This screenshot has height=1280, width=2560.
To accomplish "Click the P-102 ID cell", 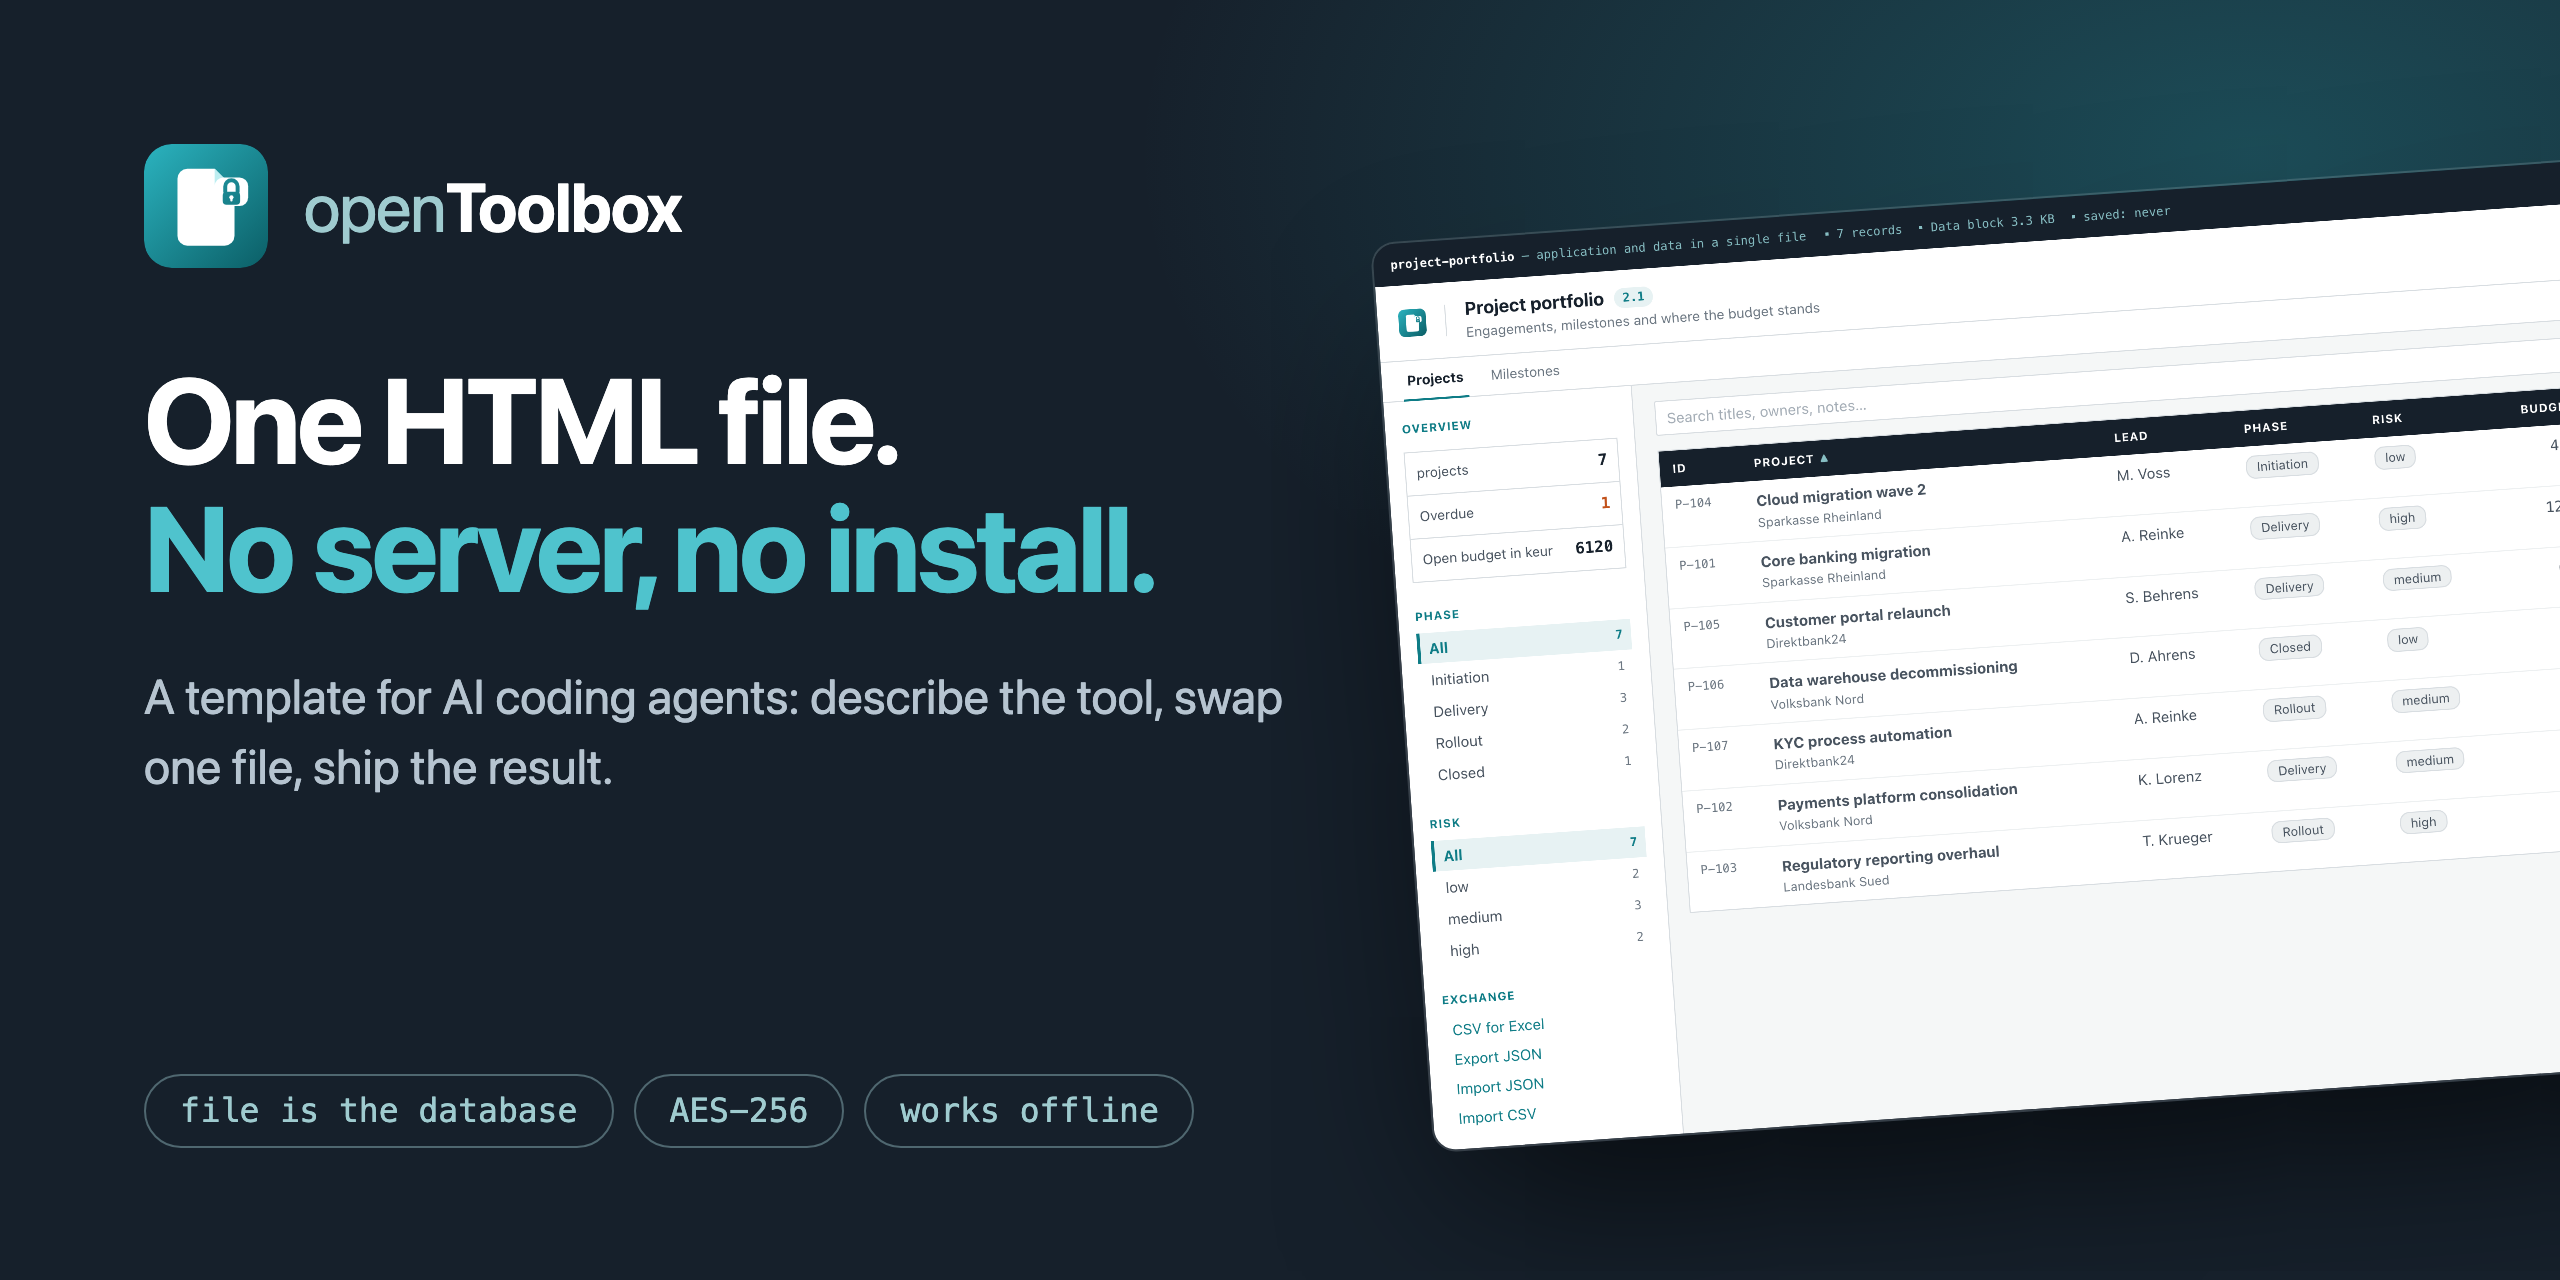I will (1714, 807).
